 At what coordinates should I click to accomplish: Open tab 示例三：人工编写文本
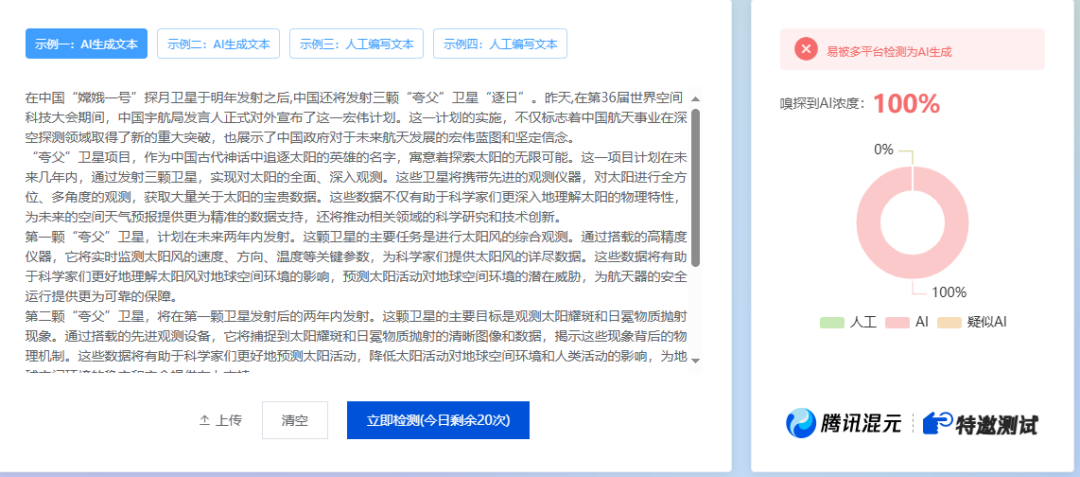coord(356,44)
